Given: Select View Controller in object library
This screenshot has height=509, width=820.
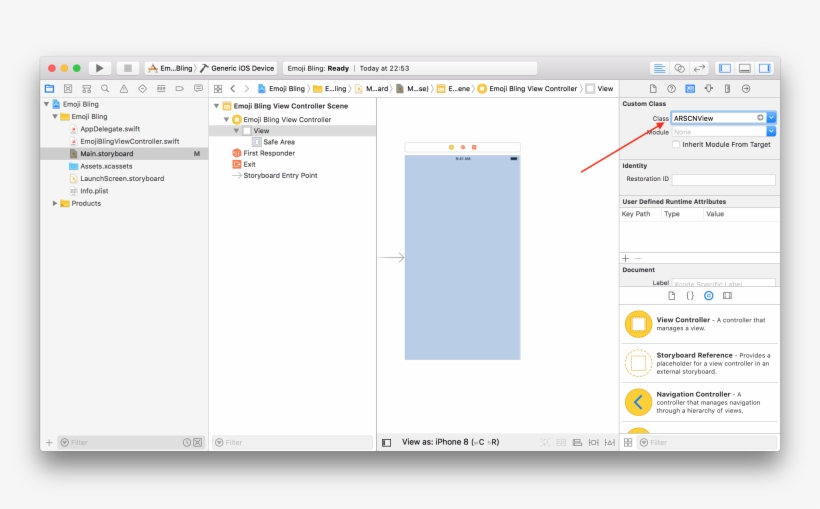Looking at the screenshot, I should coord(699,324).
